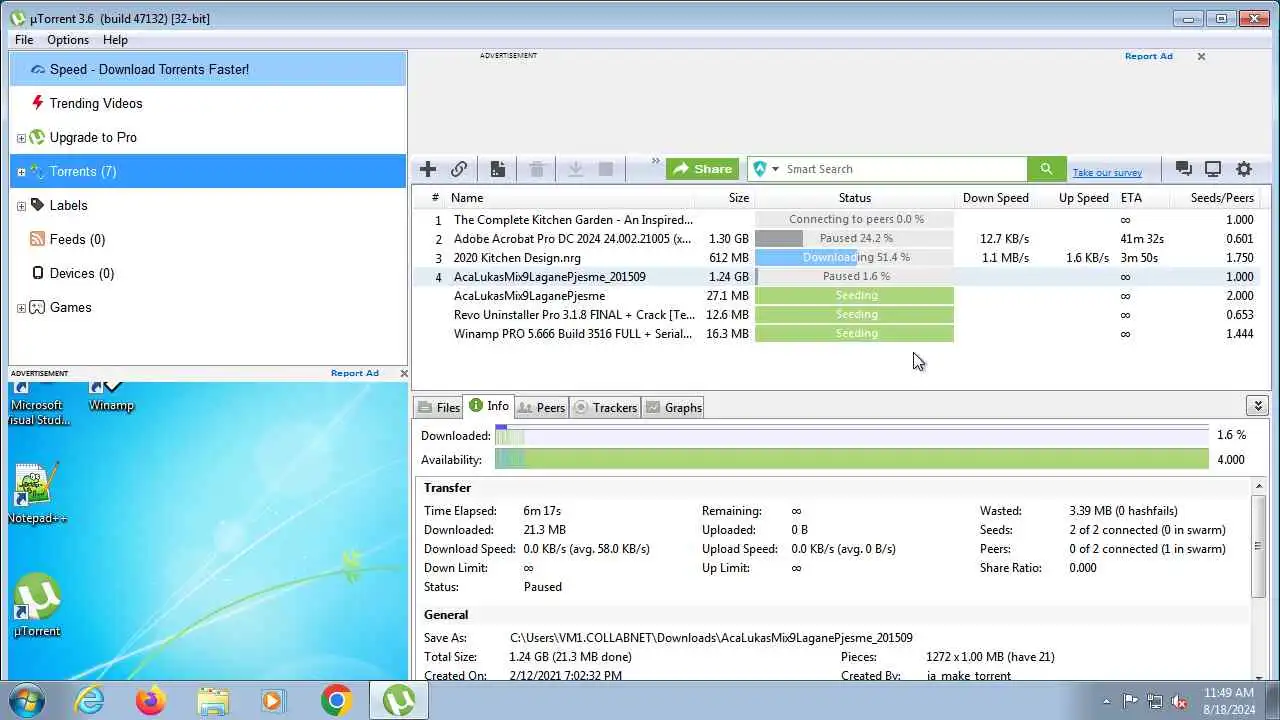Select The Complete Kitchen Garden torrent row
This screenshot has width=1280, height=720.
pos(841,219)
